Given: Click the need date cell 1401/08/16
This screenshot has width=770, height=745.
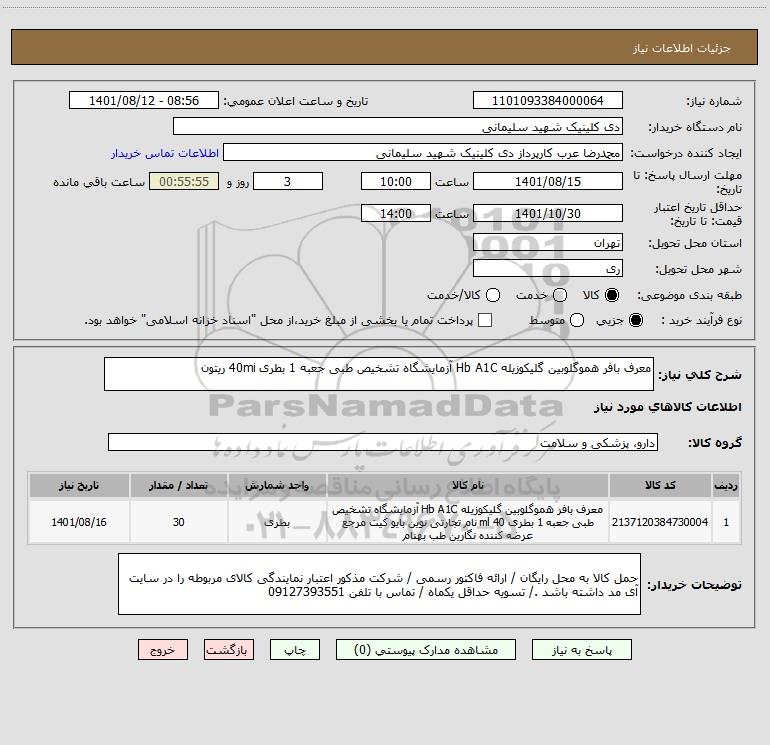Looking at the screenshot, I should (79, 522).
